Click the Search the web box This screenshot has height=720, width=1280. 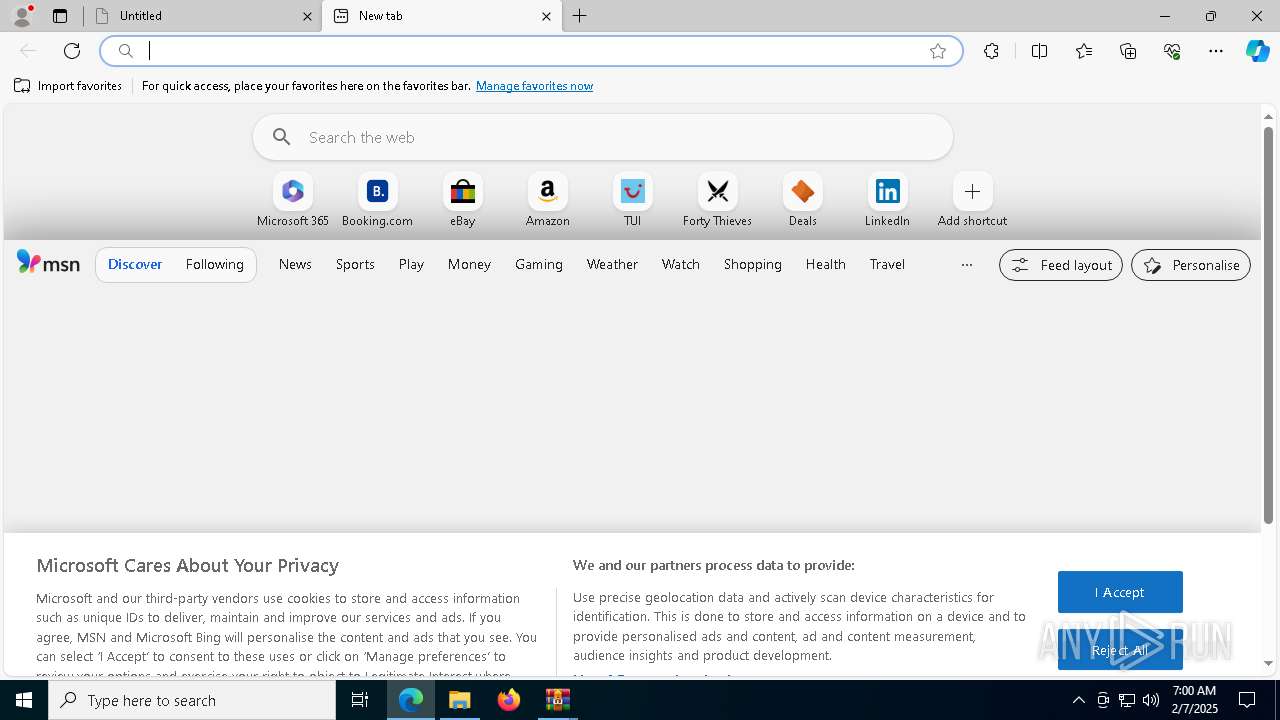click(603, 137)
